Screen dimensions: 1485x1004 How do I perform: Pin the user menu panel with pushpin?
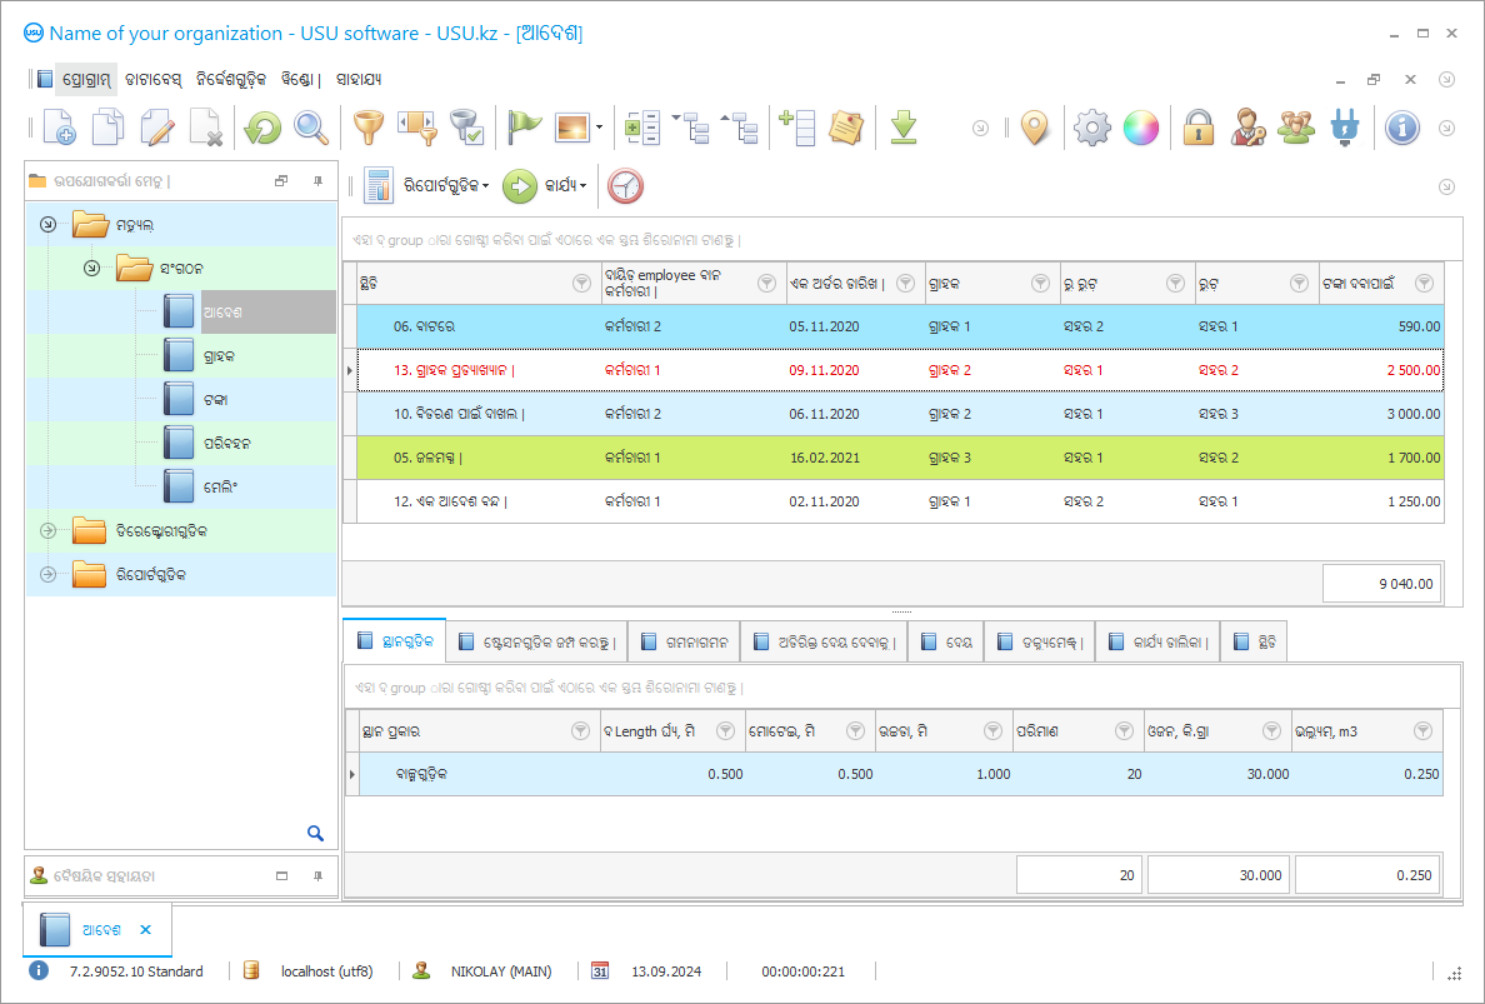tap(318, 181)
